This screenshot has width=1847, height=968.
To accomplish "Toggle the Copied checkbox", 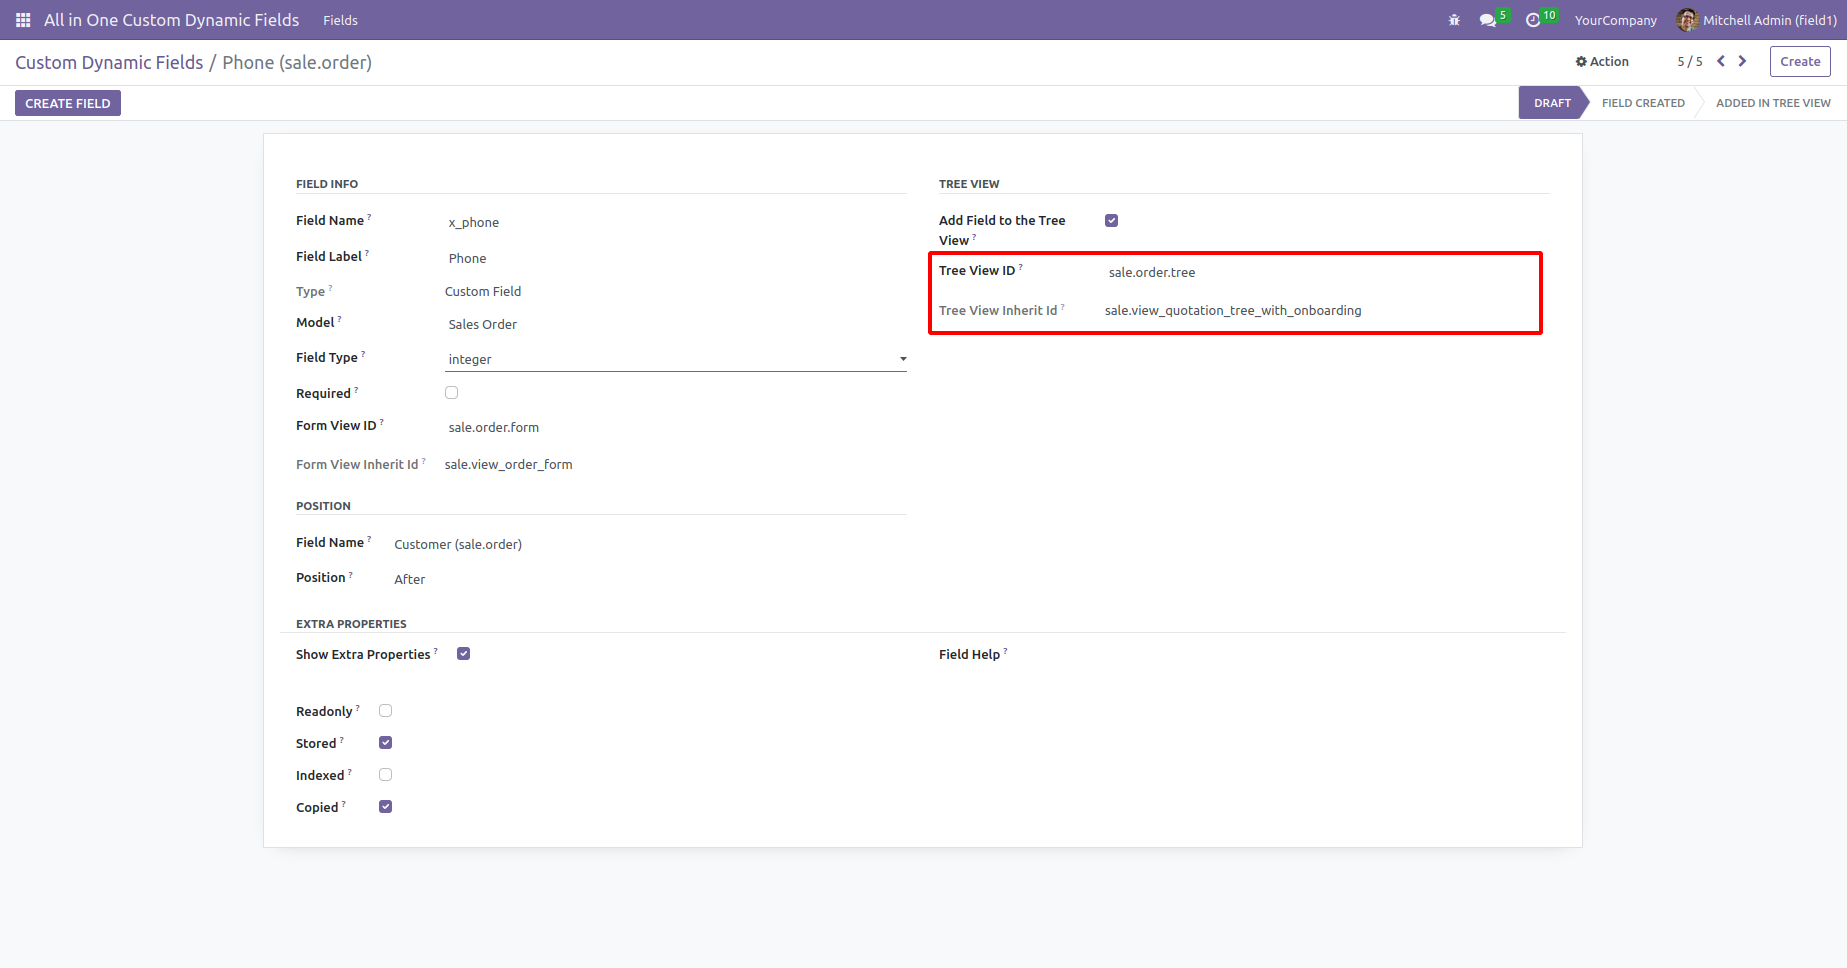I will (x=385, y=807).
